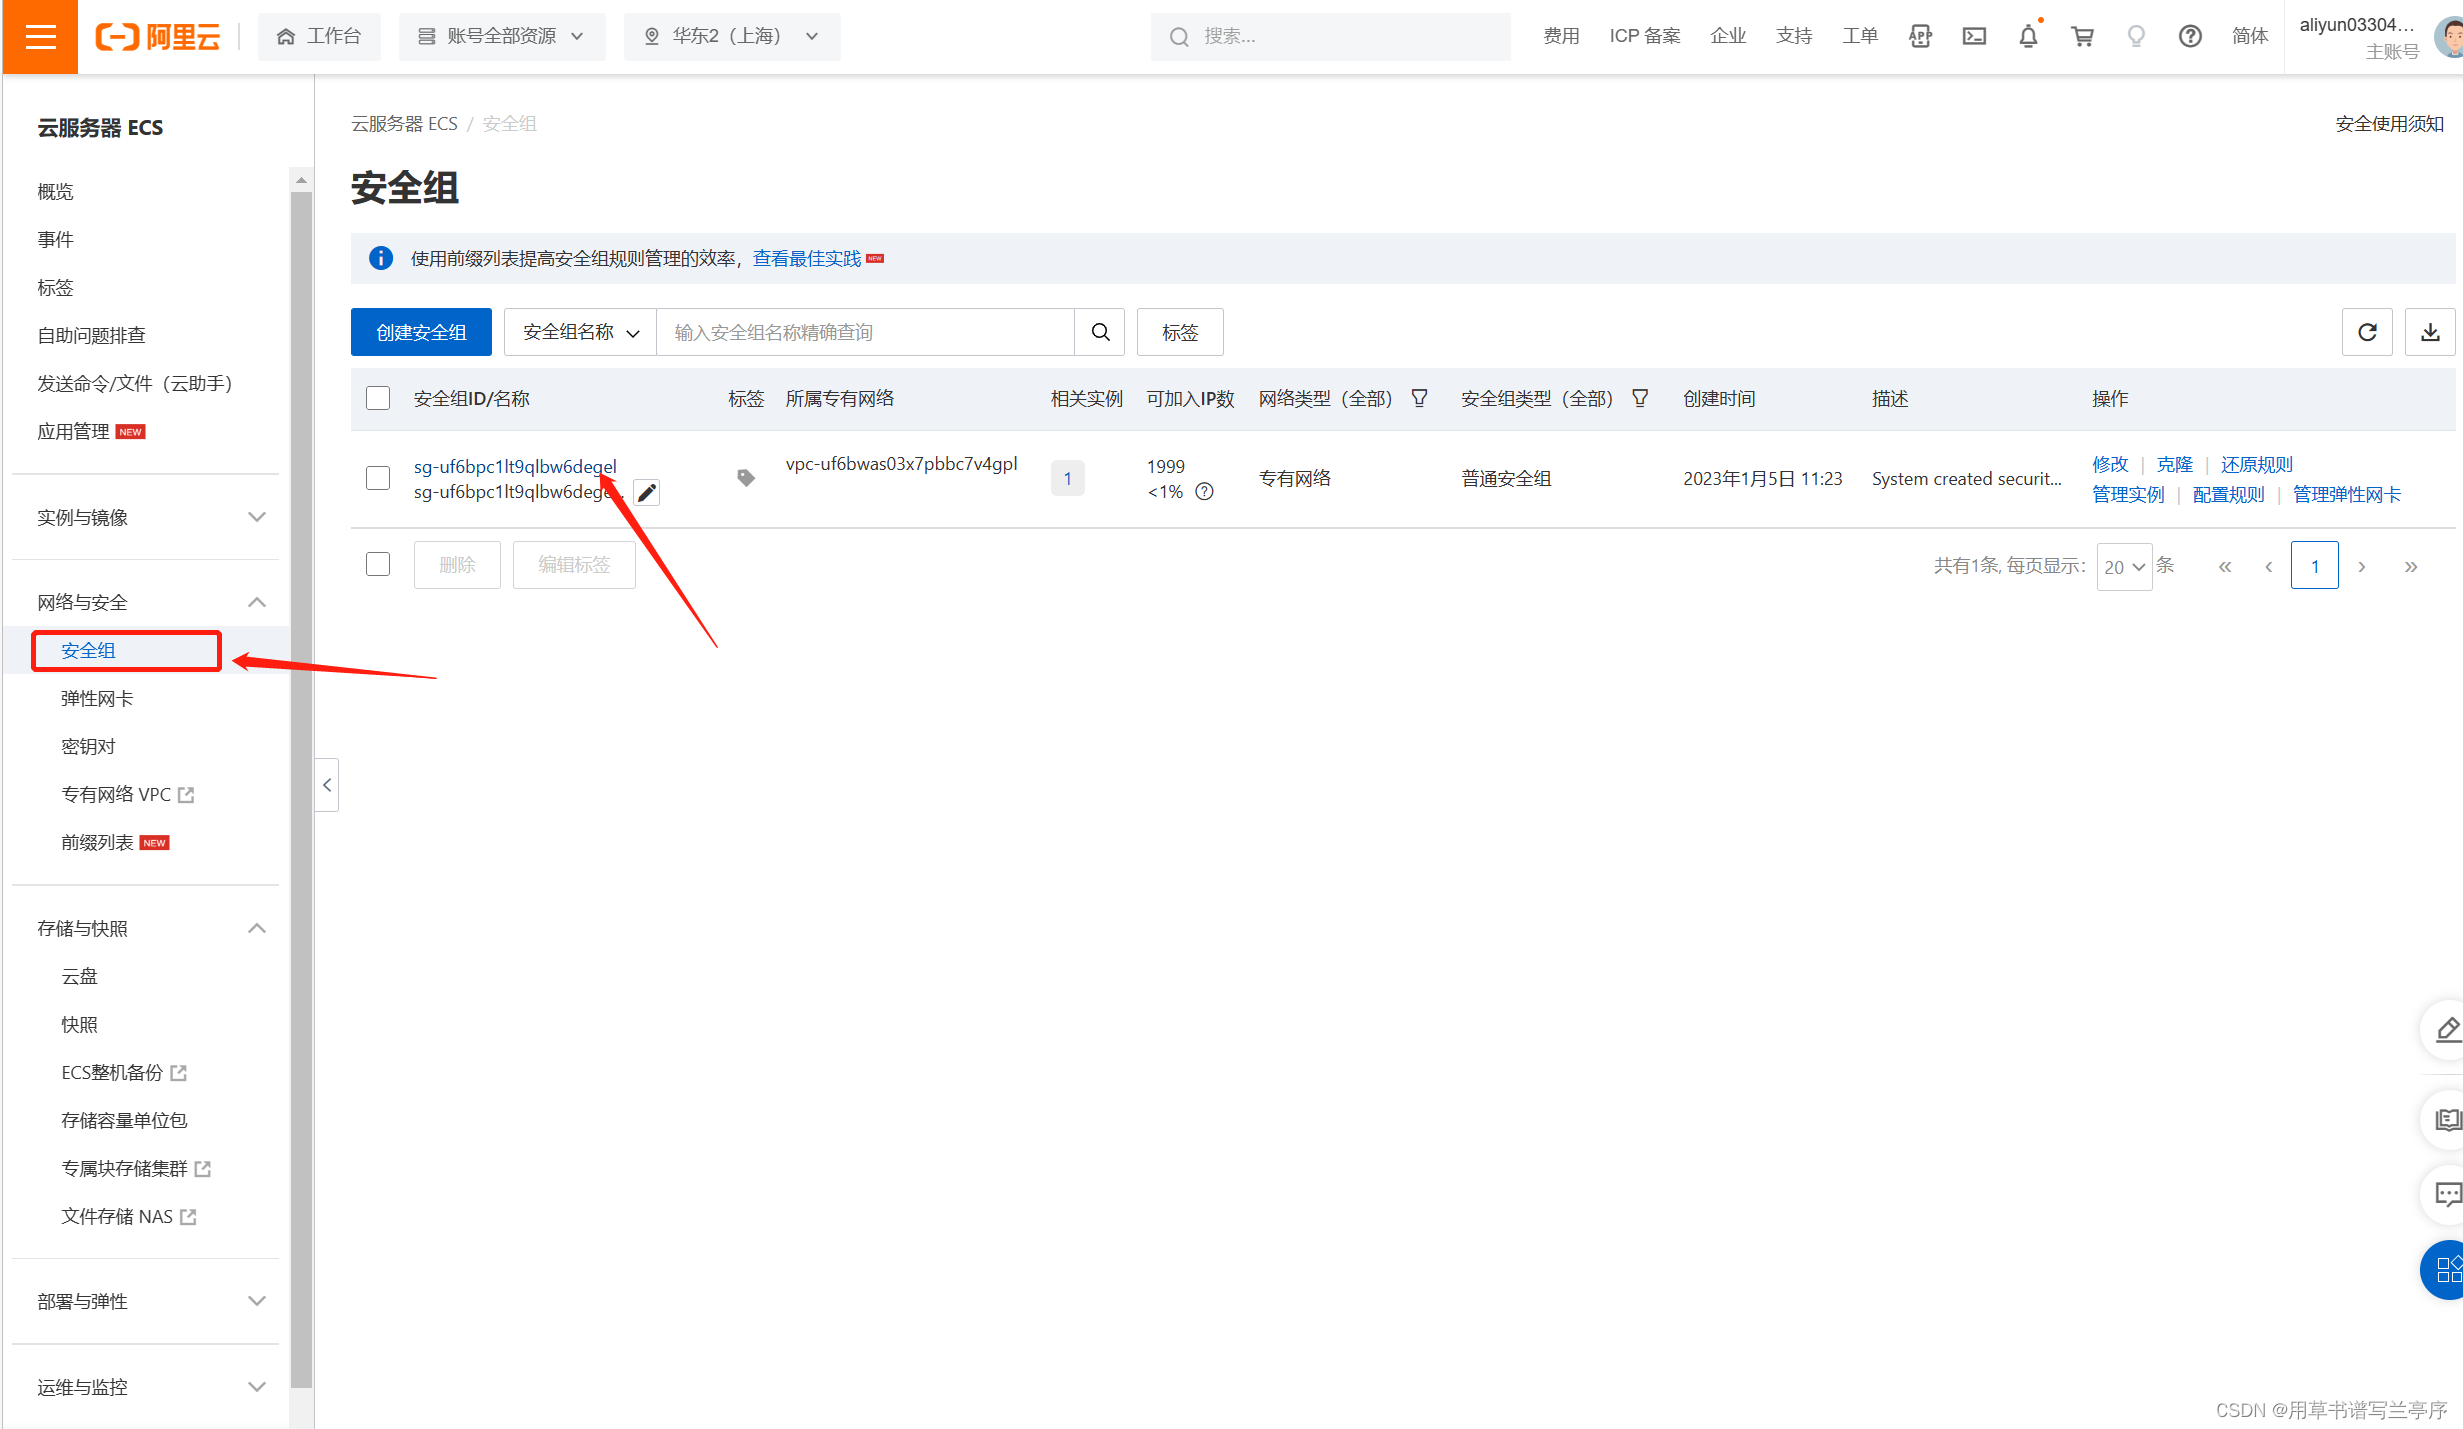
Task: Click the 创建安全组 button
Action: pyautogui.click(x=421, y=332)
